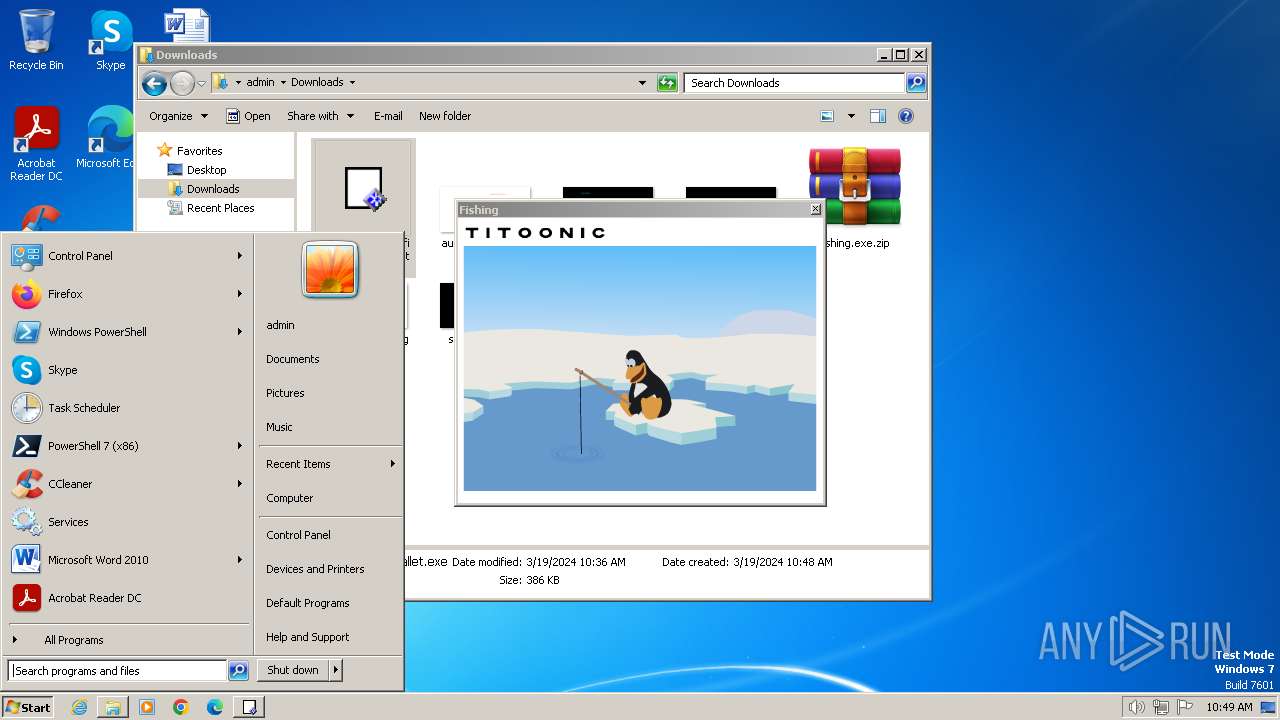Open Internet Explorer from taskbar
Image resolution: width=1280 pixels, height=720 pixels.
tap(79, 707)
